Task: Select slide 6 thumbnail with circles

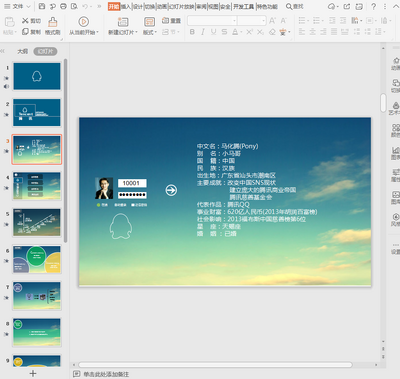Action: 37,259
